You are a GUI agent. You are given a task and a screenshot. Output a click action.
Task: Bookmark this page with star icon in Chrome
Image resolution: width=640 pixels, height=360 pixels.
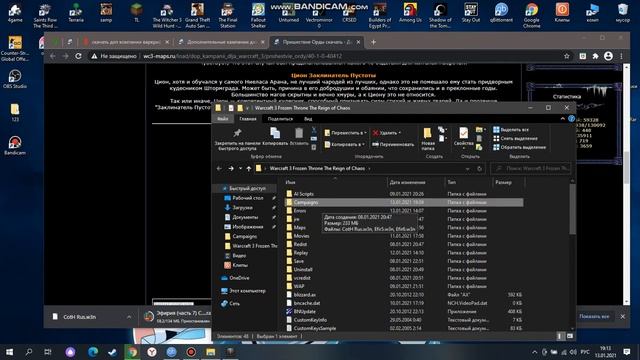[x=567, y=56]
